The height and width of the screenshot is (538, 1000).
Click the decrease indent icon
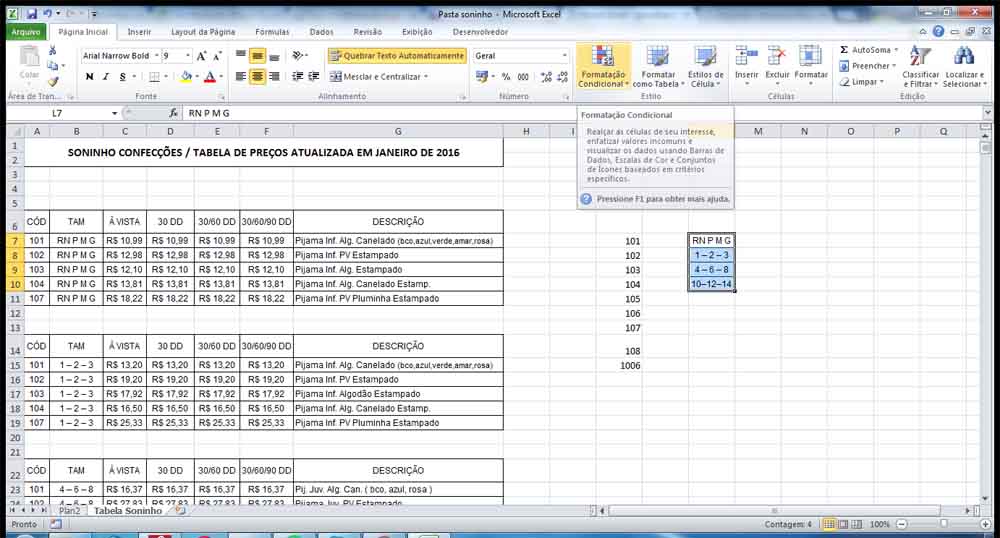(297, 76)
